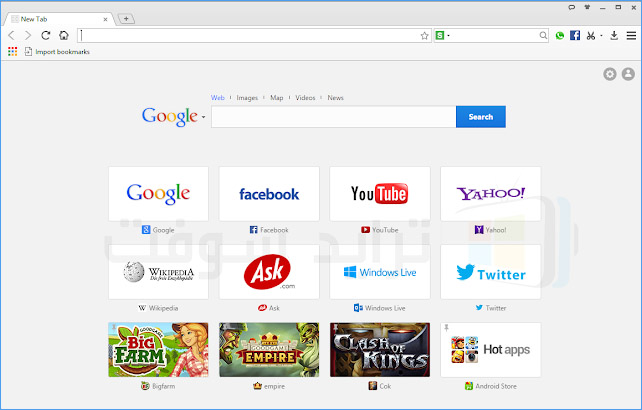This screenshot has height=410, width=642.
Task: Close the New Tab tab
Action: 105,19
